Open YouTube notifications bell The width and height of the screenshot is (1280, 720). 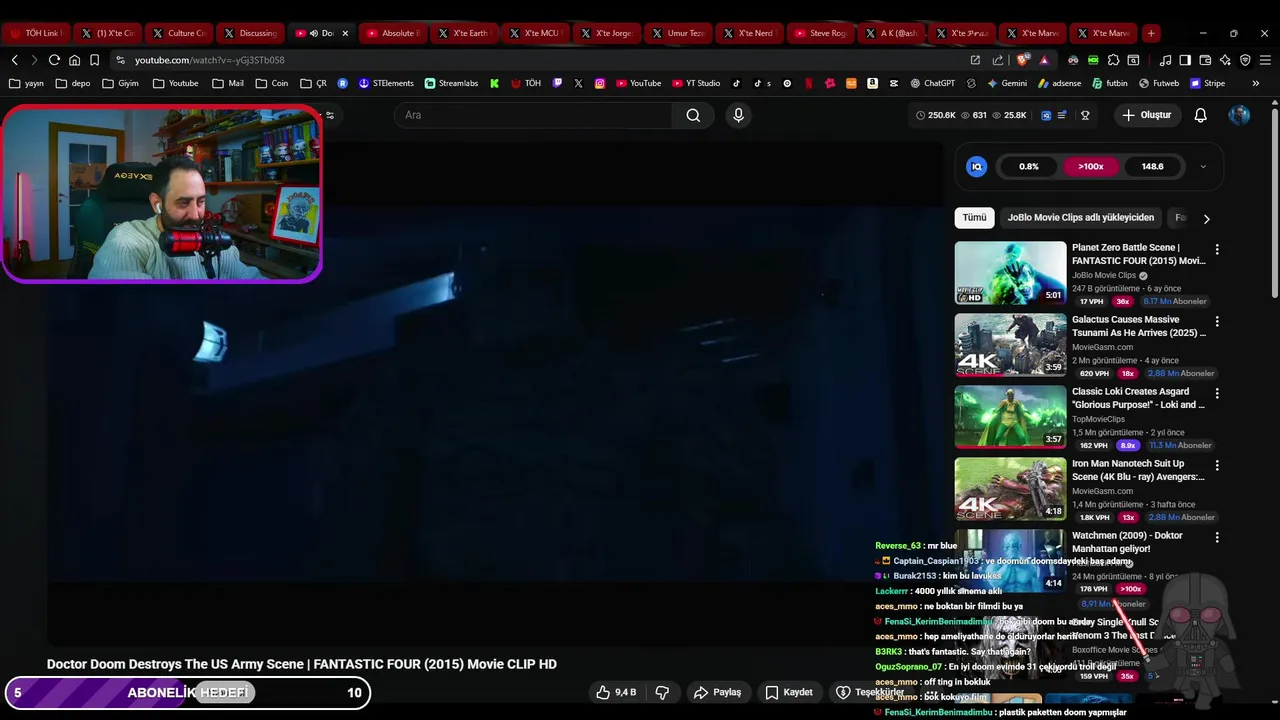pos(1200,115)
